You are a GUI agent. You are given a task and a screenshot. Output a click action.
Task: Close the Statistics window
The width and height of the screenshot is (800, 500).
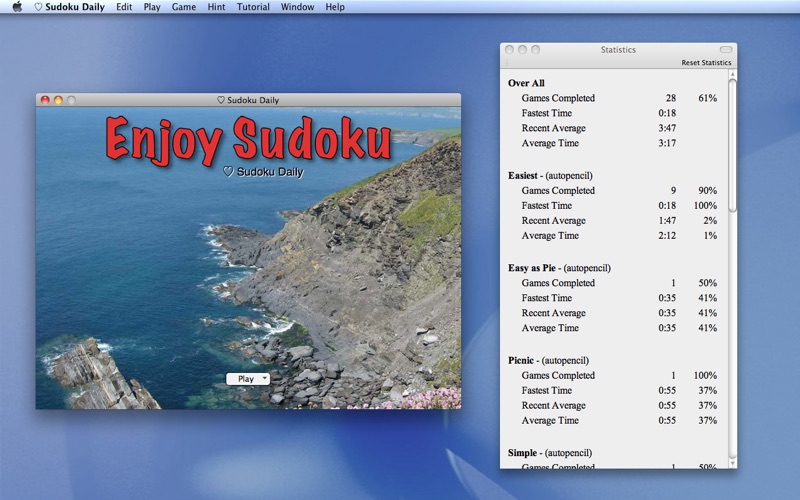509,49
